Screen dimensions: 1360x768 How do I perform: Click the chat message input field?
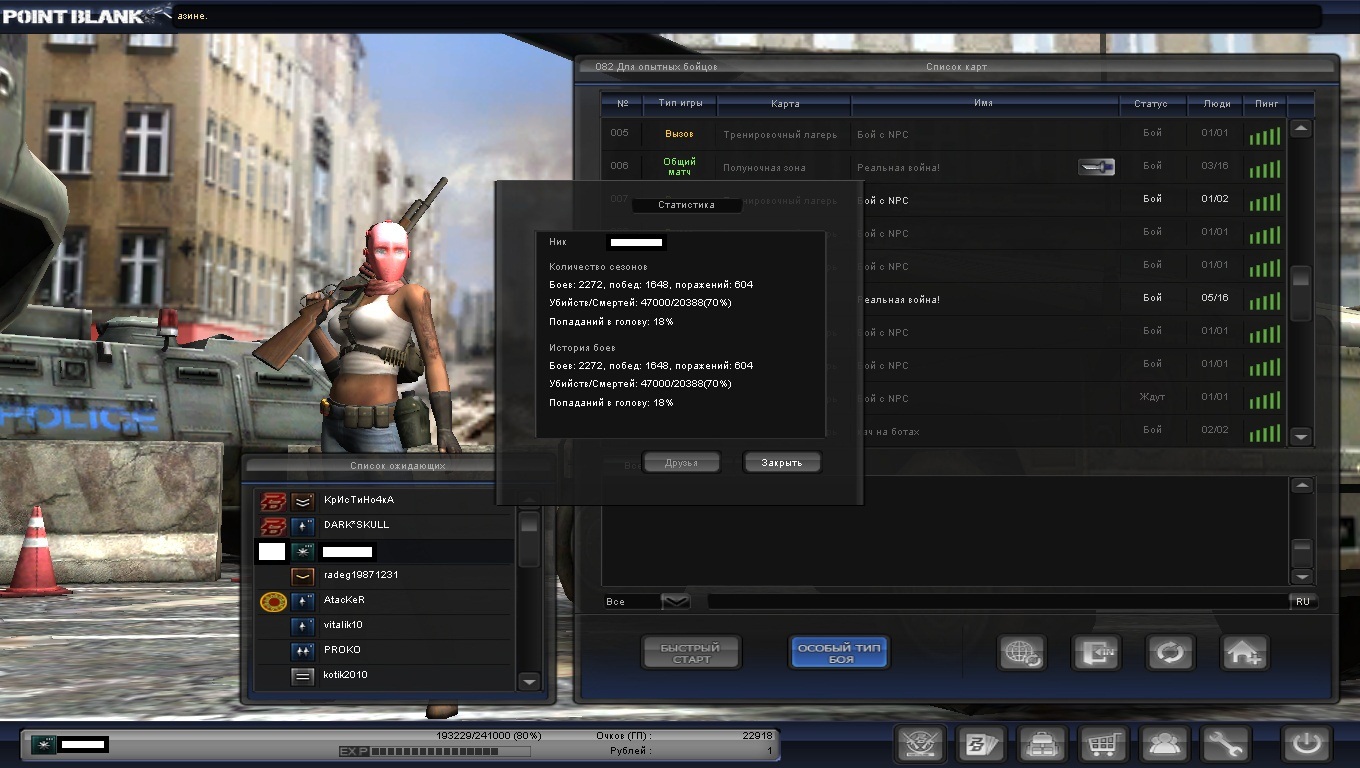(x=998, y=601)
